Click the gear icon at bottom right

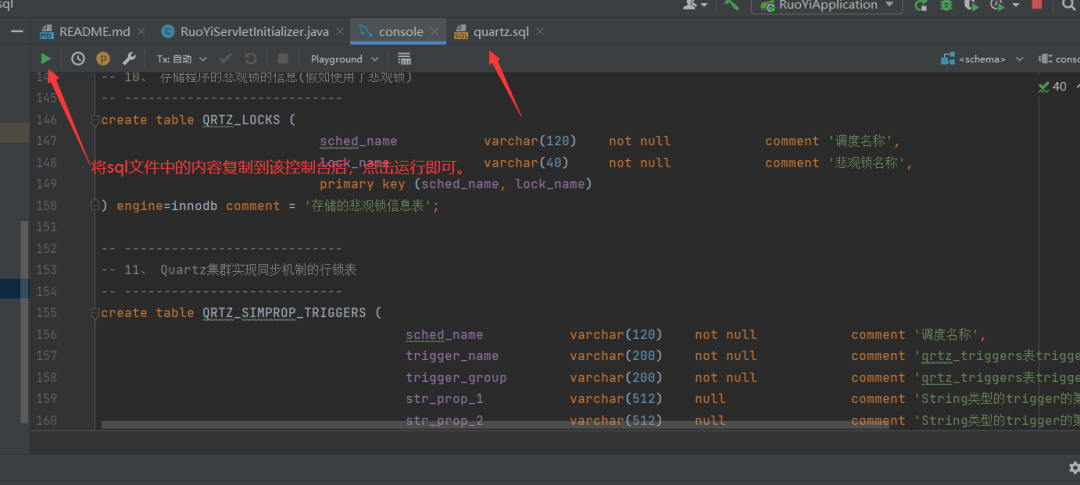tap(1074, 468)
